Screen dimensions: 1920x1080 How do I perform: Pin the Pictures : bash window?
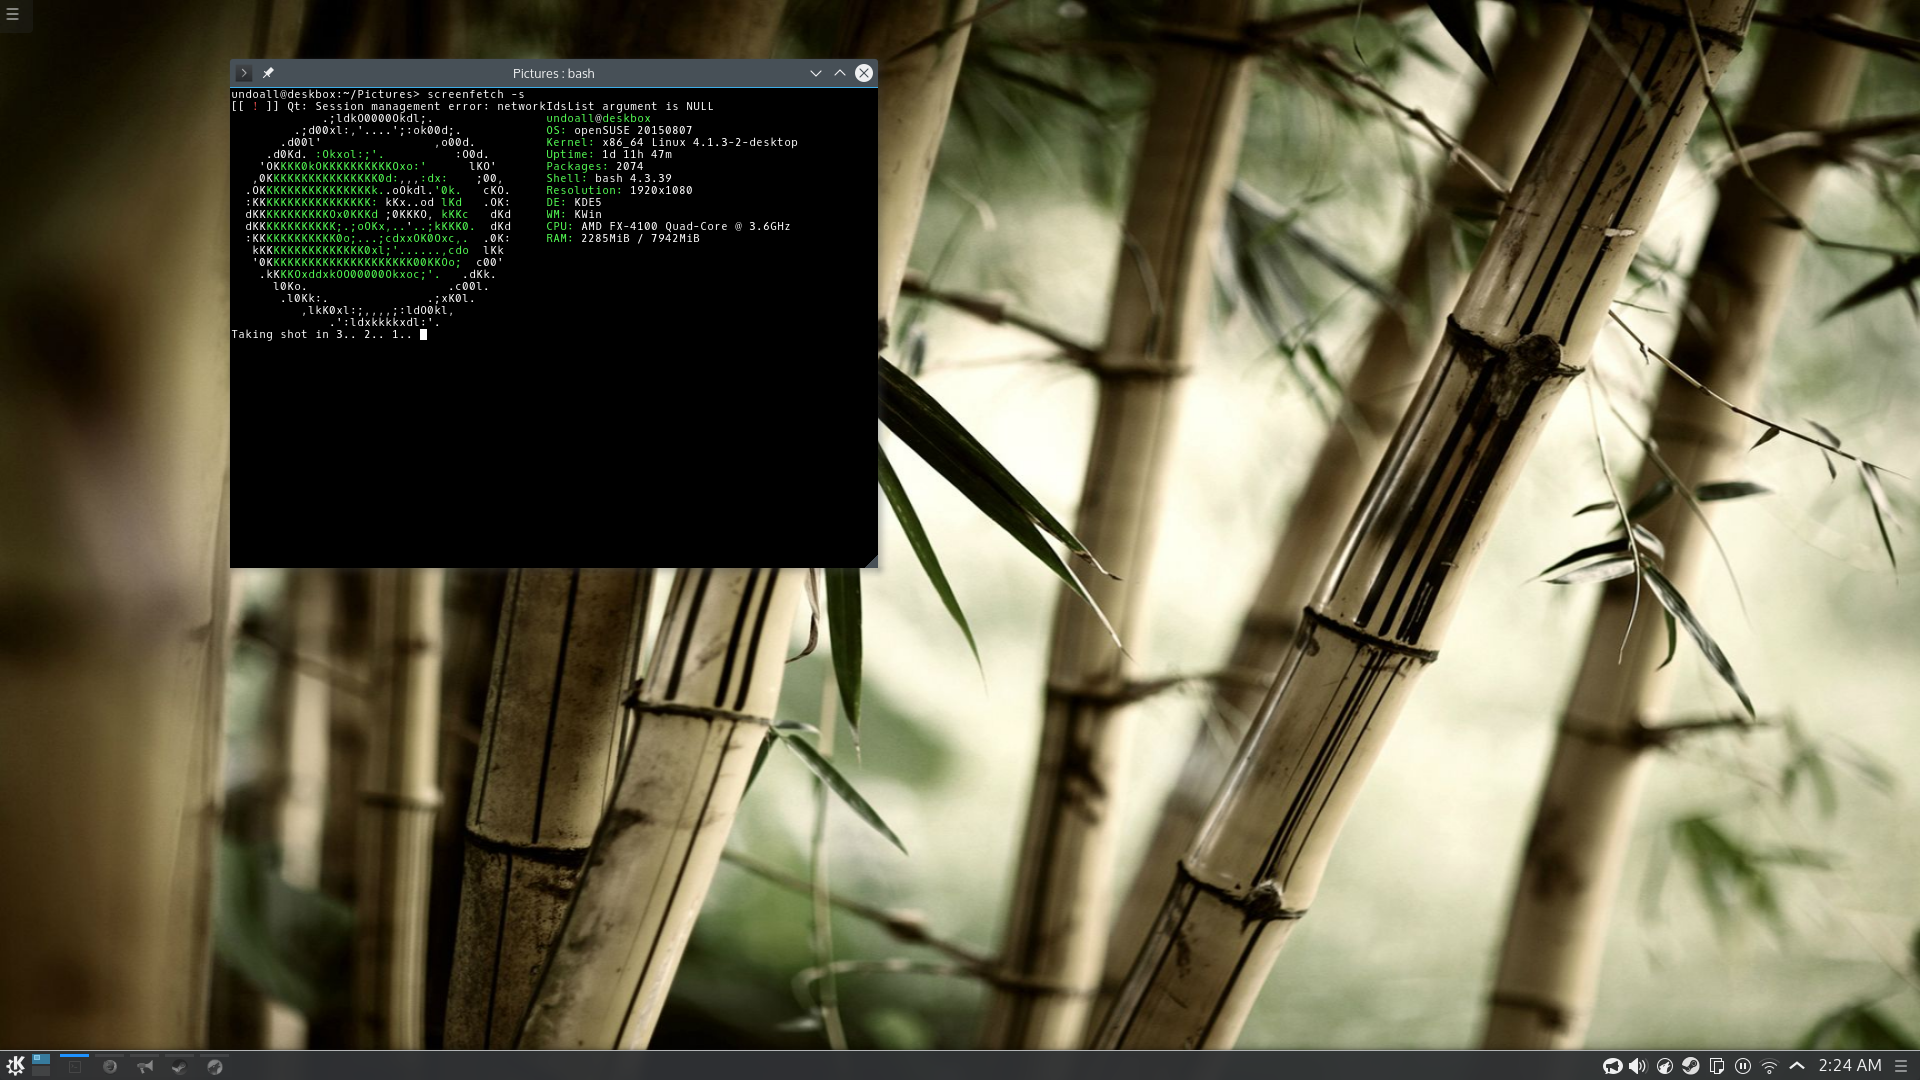(268, 73)
